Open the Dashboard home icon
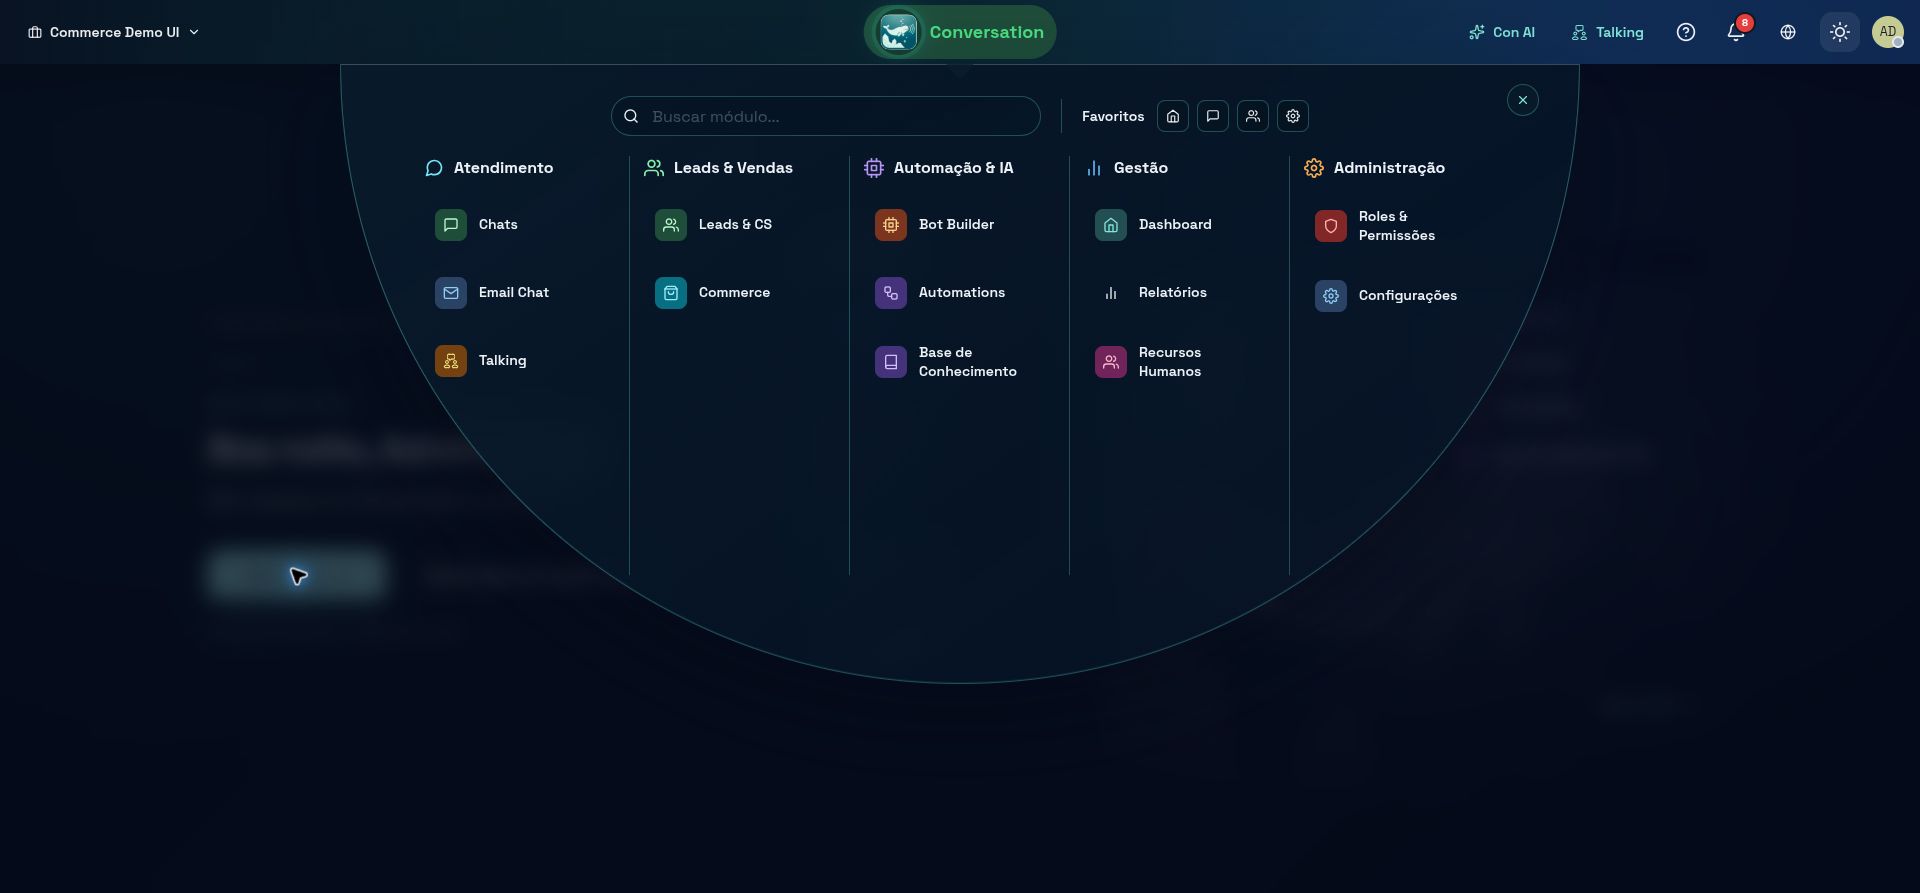Screen dimensions: 1920x893 (1111, 225)
